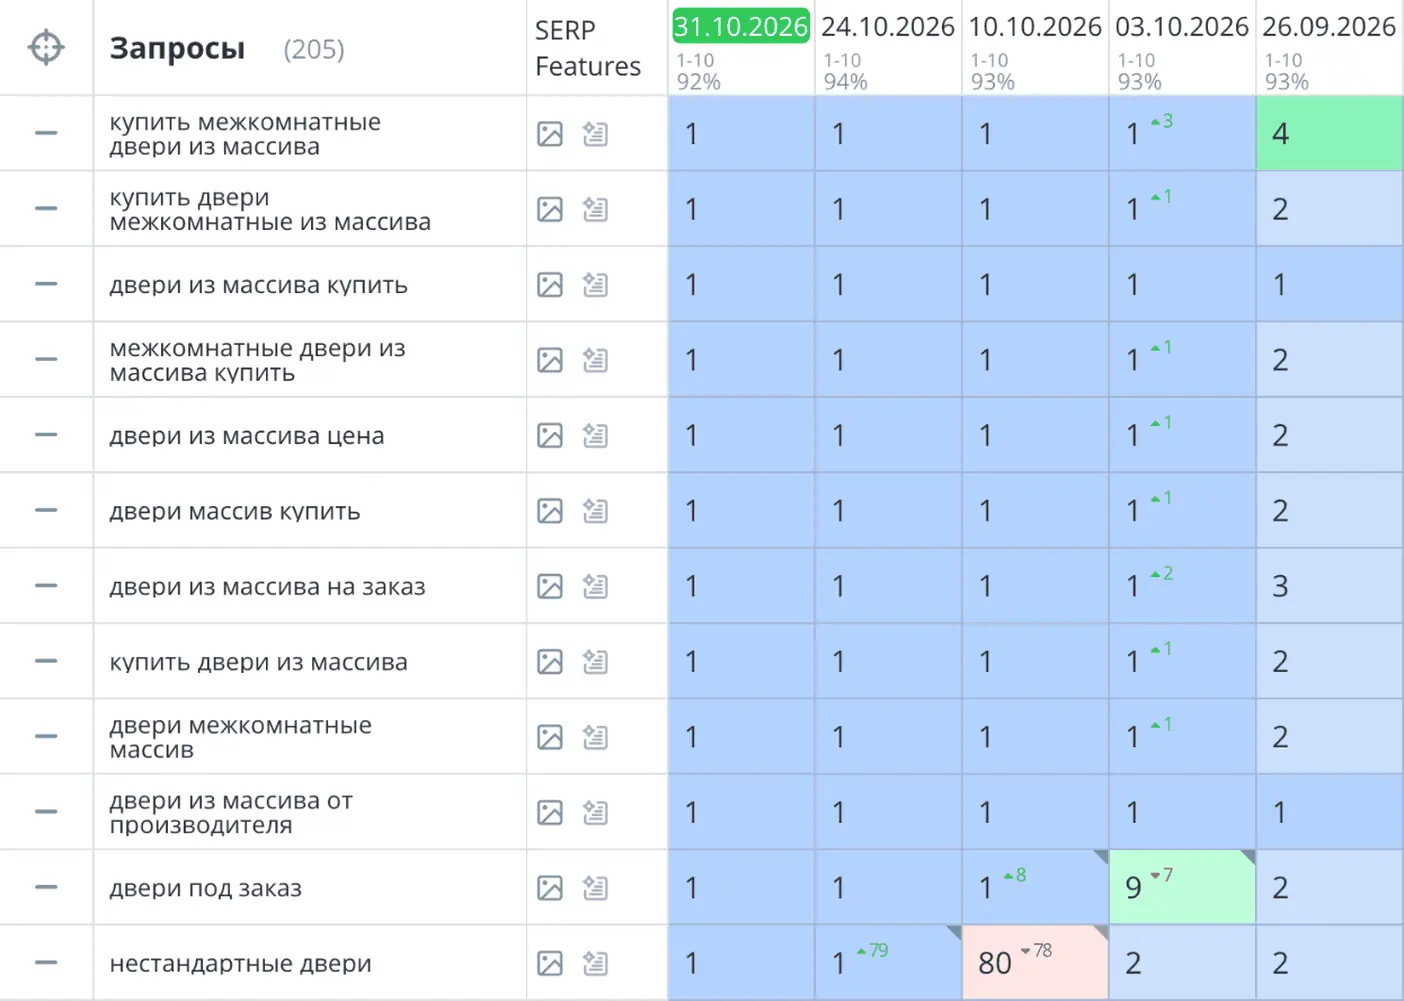The width and height of the screenshot is (1404, 1001).
Task: Click news-list SERP icon for 'двери из массива на заказ'
Action: coord(595,586)
